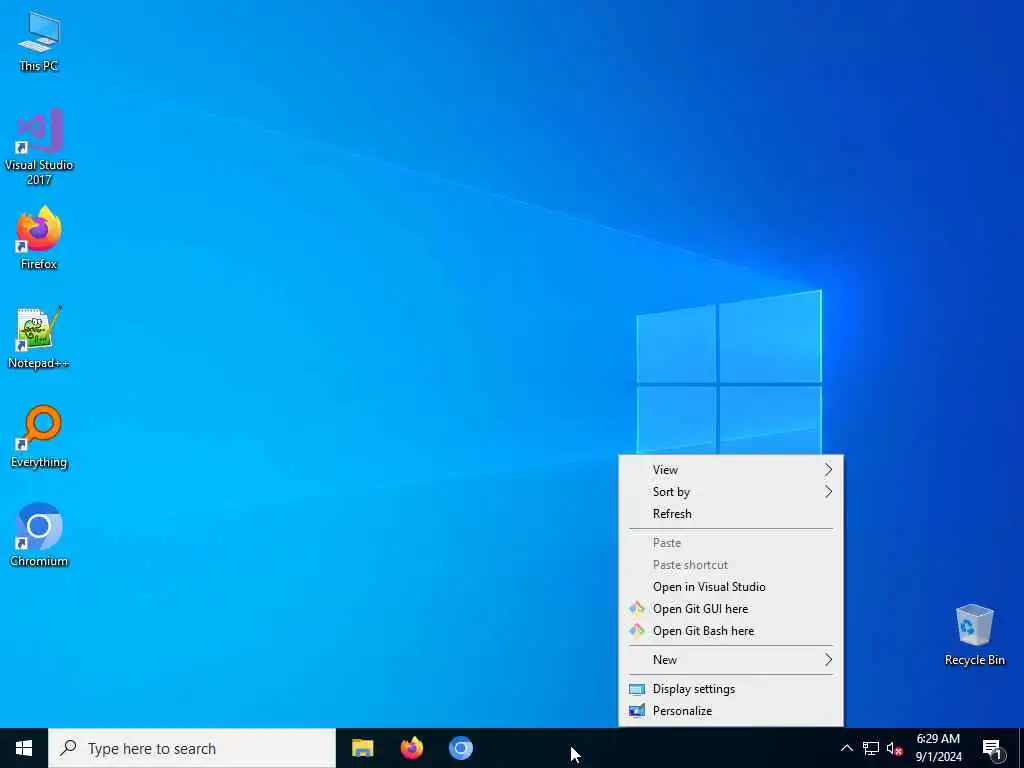Image resolution: width=1024 pixels, height=768 pixels.
Task: Open File Explorer from the taskbar
Action: point(362,748)
